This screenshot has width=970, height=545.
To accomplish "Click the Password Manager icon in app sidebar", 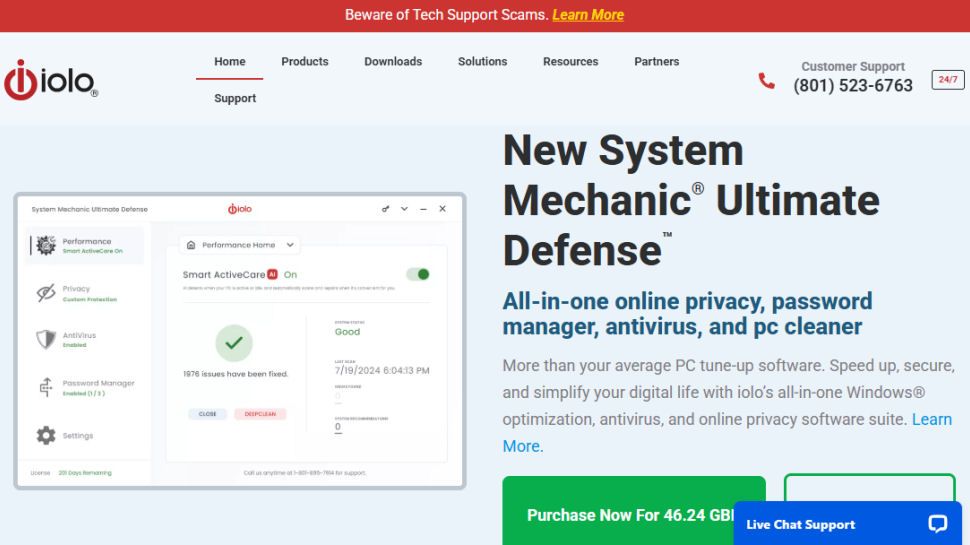I will point(46,387).
